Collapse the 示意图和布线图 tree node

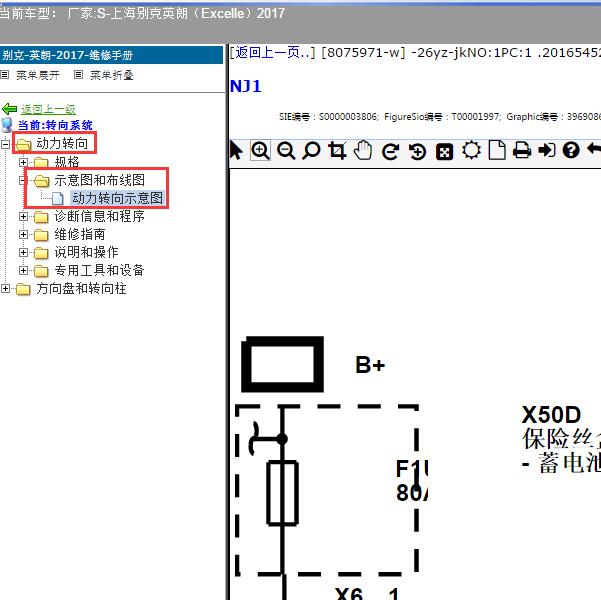point(22,180)
